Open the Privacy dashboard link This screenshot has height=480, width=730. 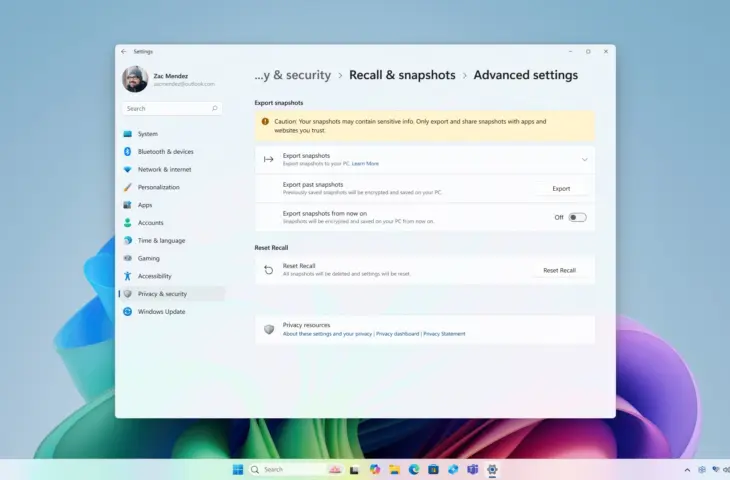click(x=398, y=334)
